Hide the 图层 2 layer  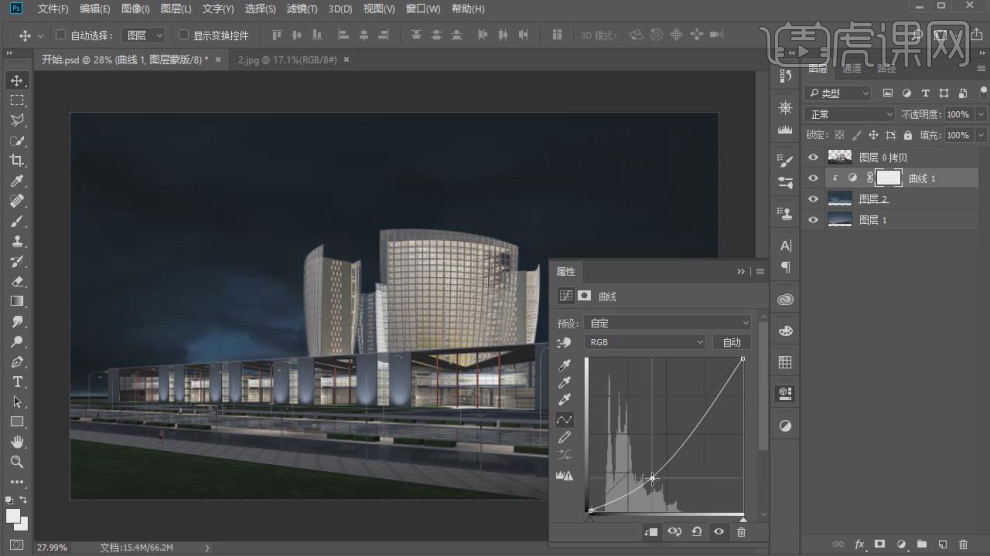[x=813, y=199]
